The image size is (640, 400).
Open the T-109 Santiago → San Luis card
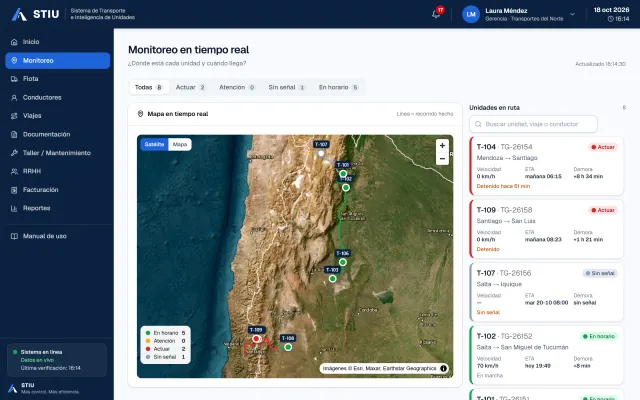(546, 229)
